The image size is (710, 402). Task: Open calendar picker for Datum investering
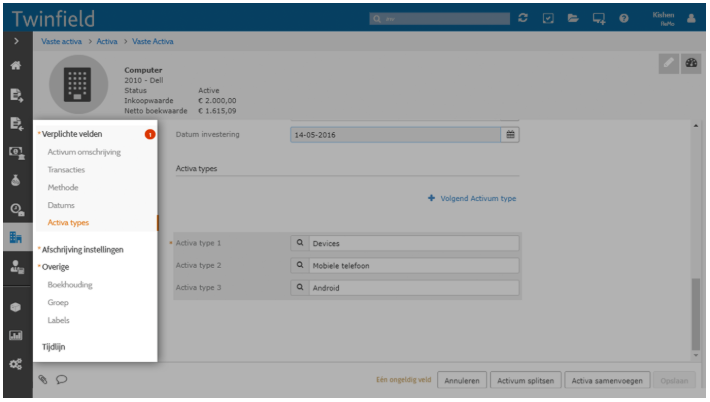pos(510,134)
